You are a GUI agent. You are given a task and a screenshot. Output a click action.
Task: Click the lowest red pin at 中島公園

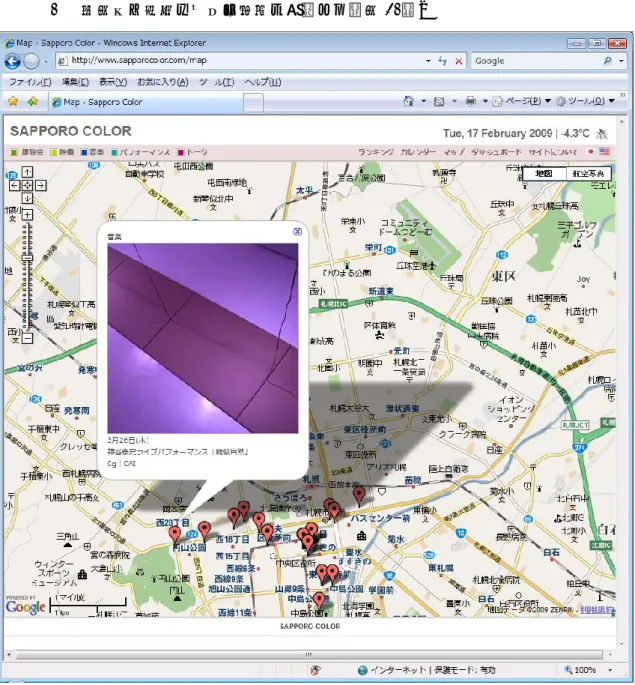point(320,601)
